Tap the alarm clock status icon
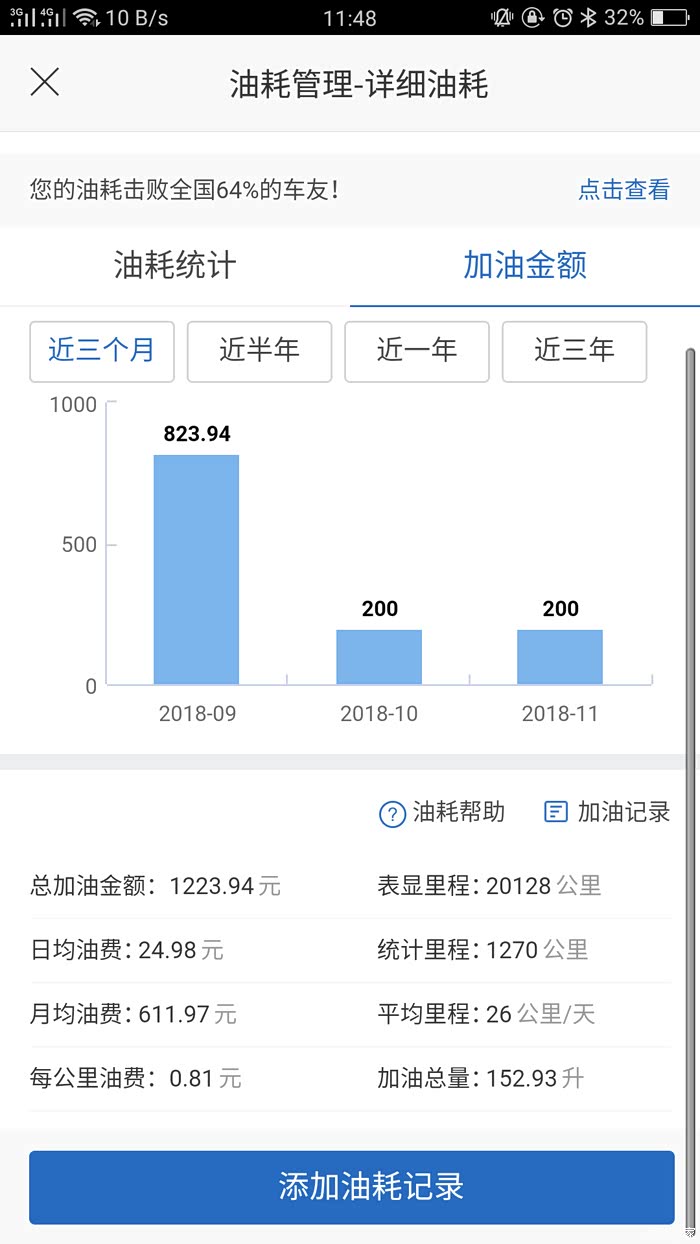The width and height of the screenshot is (700, 1244). pos(562,17)
